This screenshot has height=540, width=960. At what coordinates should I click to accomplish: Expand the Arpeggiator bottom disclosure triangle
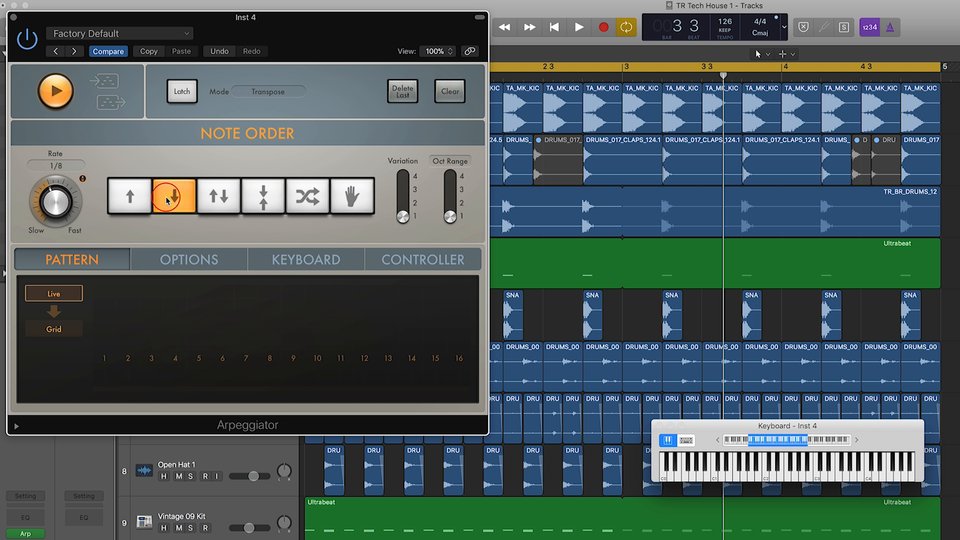coord(17,426)
